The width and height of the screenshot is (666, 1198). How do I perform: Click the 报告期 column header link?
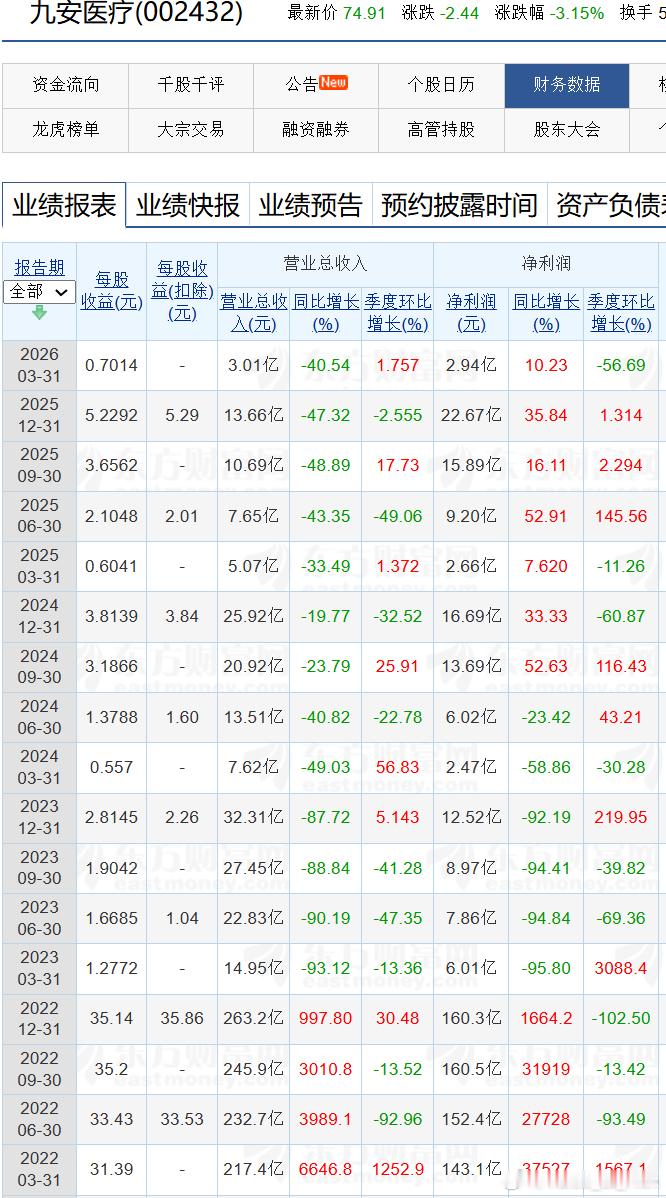[x=40, y=267]
